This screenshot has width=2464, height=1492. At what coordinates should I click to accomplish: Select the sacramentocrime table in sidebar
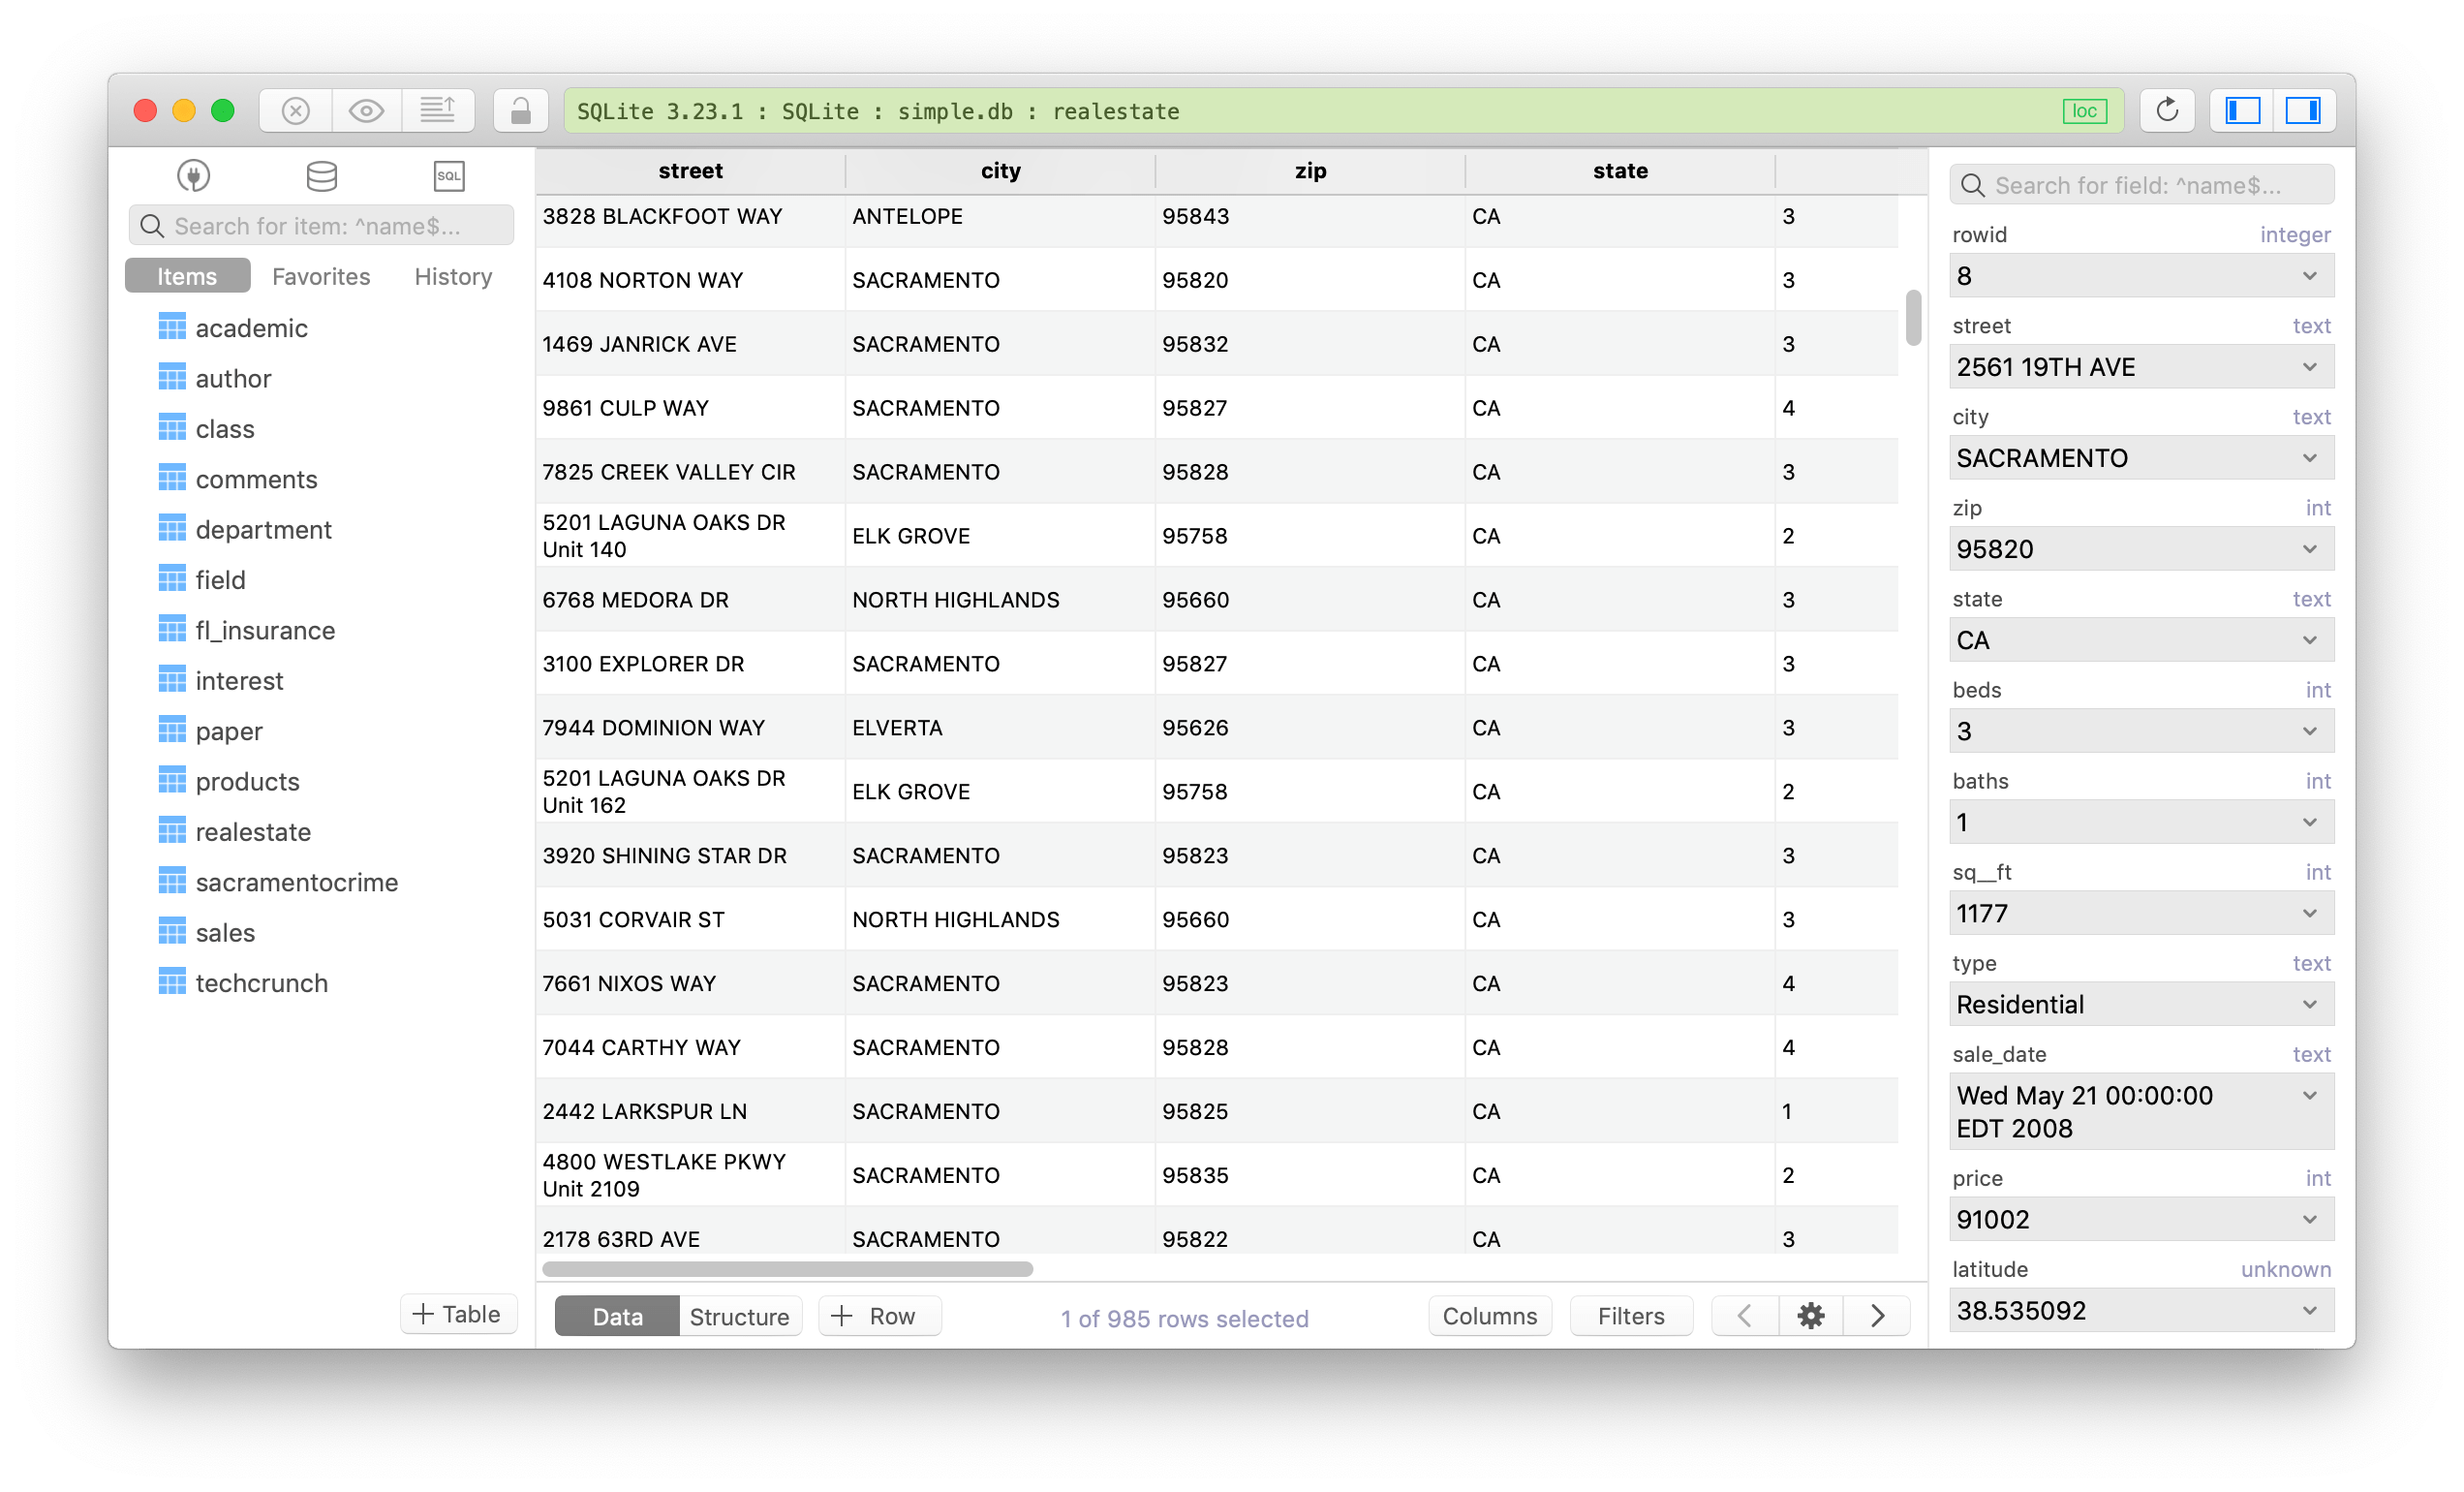296,882
